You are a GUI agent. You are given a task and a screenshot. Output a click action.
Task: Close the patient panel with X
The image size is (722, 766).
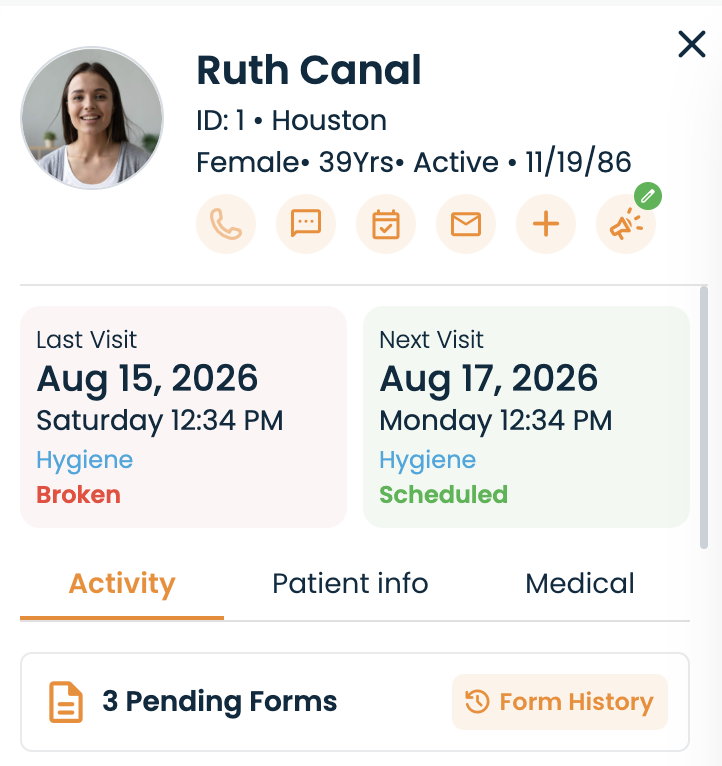[692, 44]
